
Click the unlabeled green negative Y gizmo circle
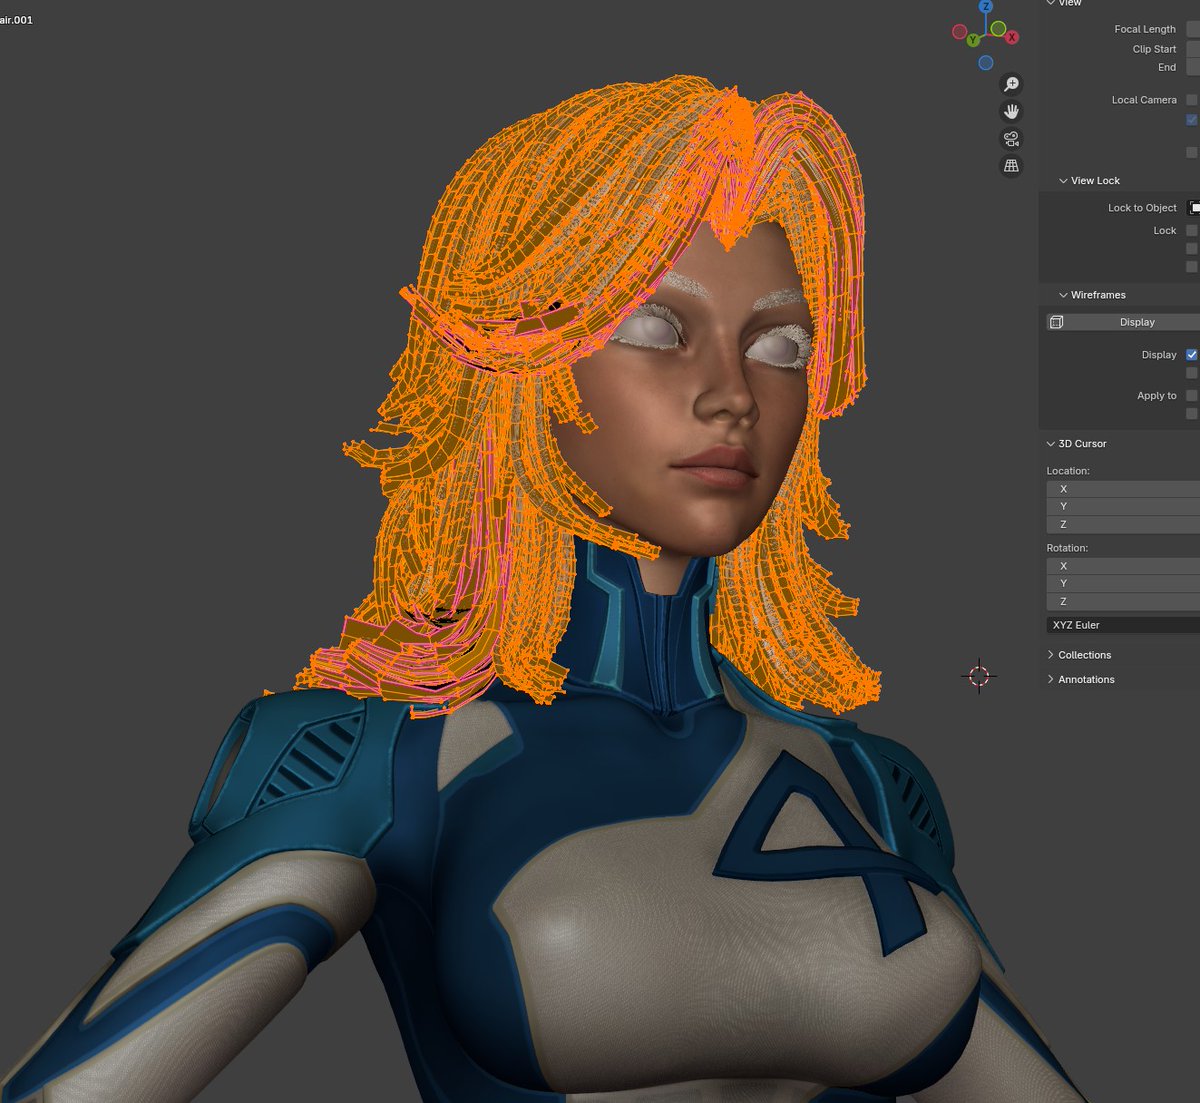pyautogui.click(x=998, y=28)
